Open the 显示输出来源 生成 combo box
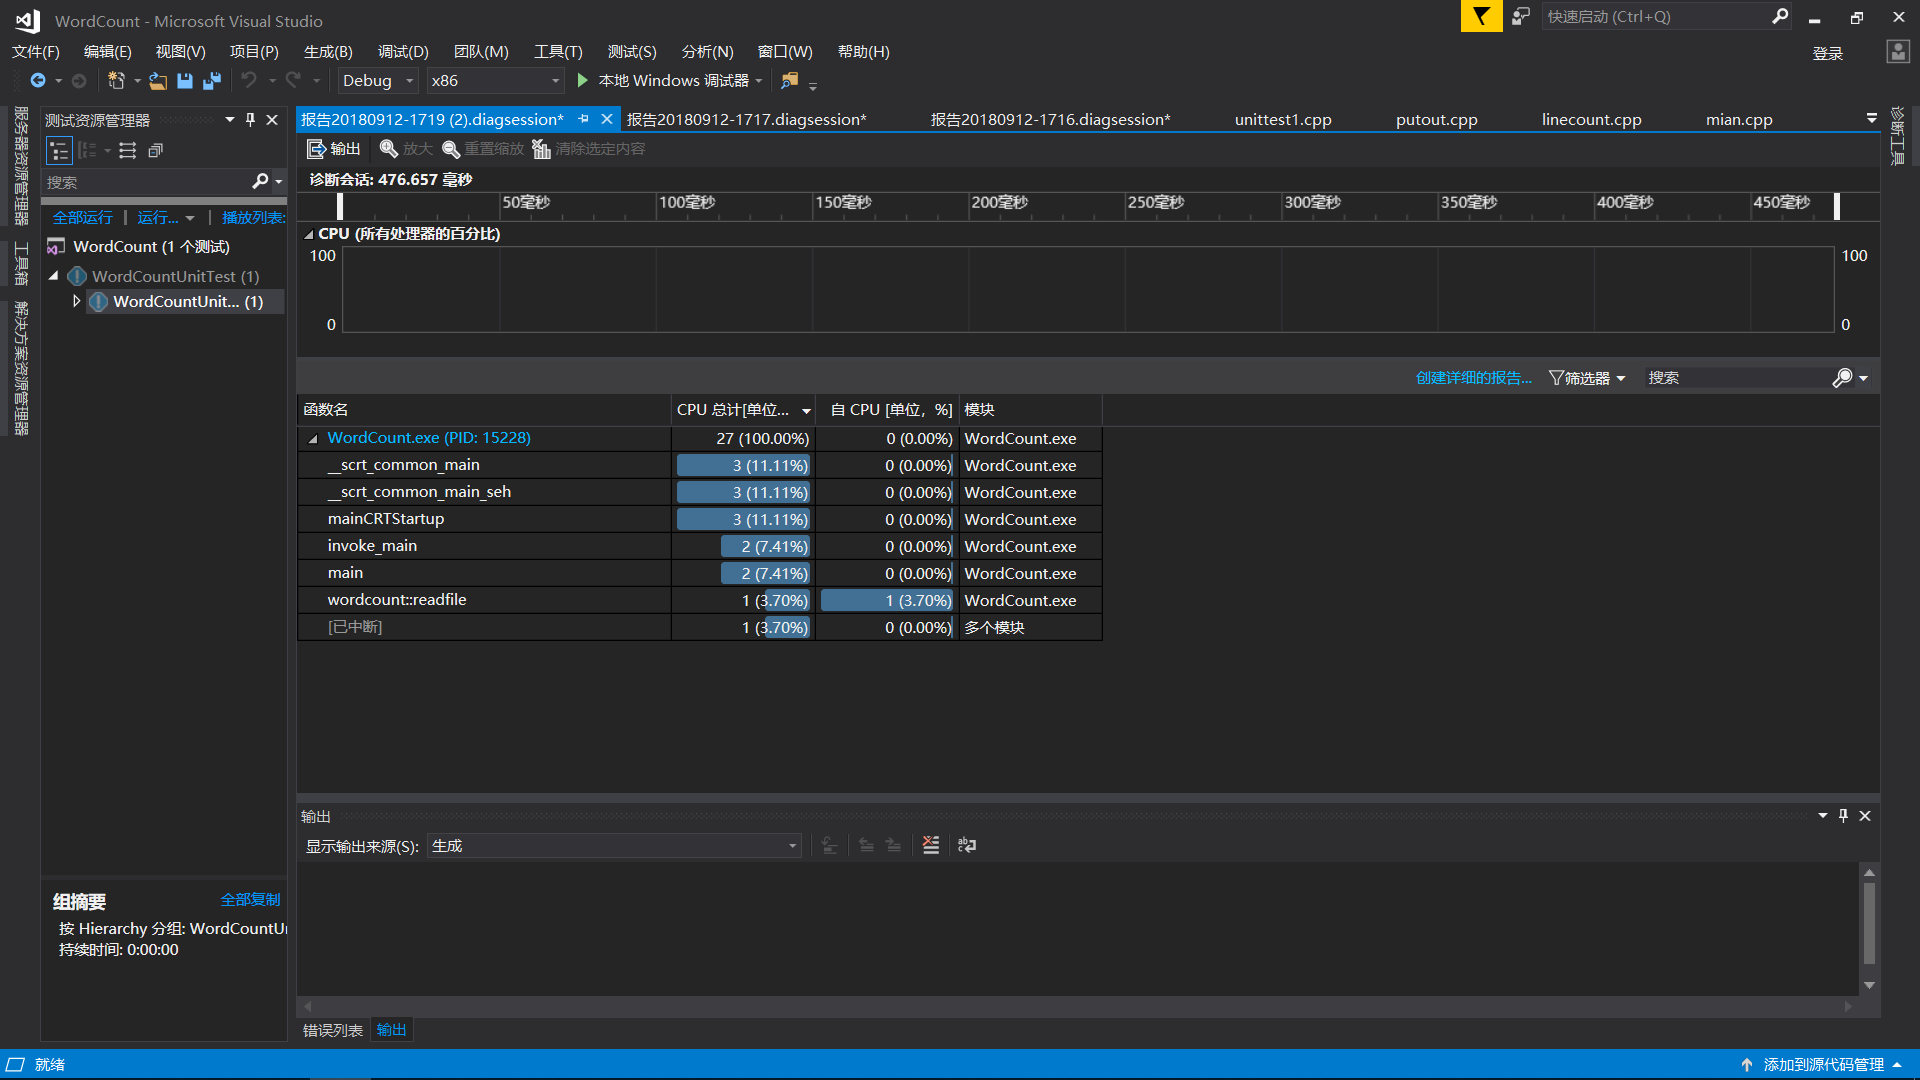Image resolution: width=1920 pixels, height=1080 pixels. 614,846
